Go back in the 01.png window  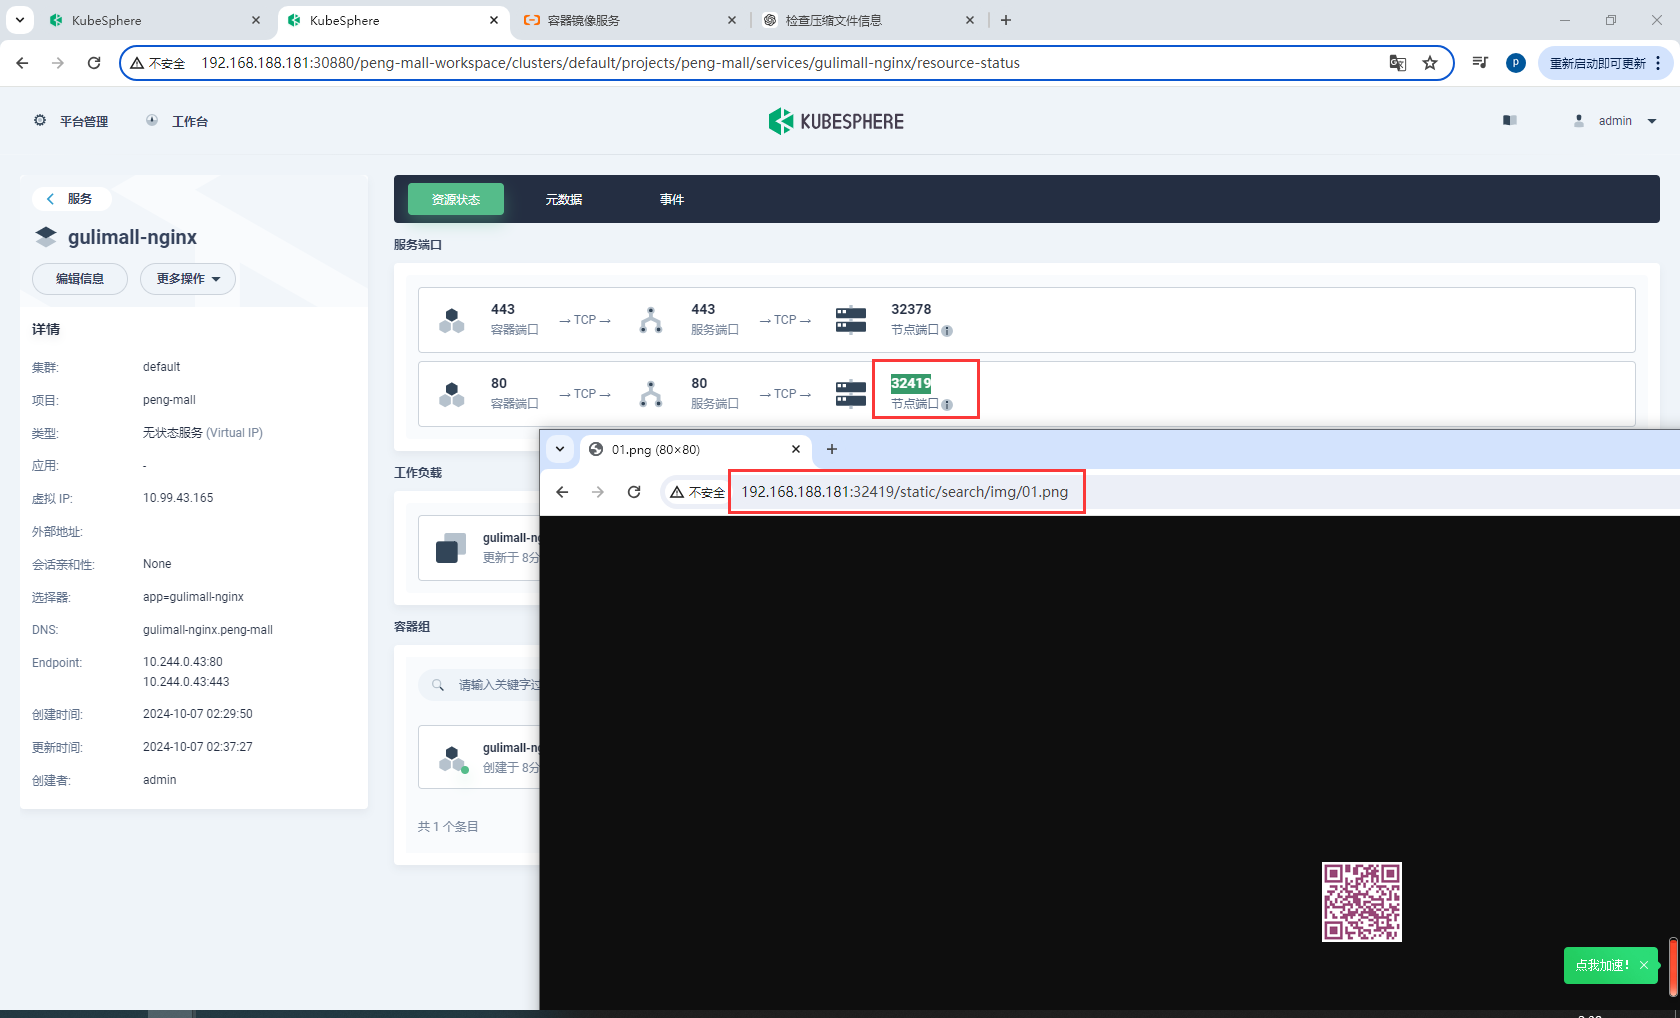click(x=562, y=492)
